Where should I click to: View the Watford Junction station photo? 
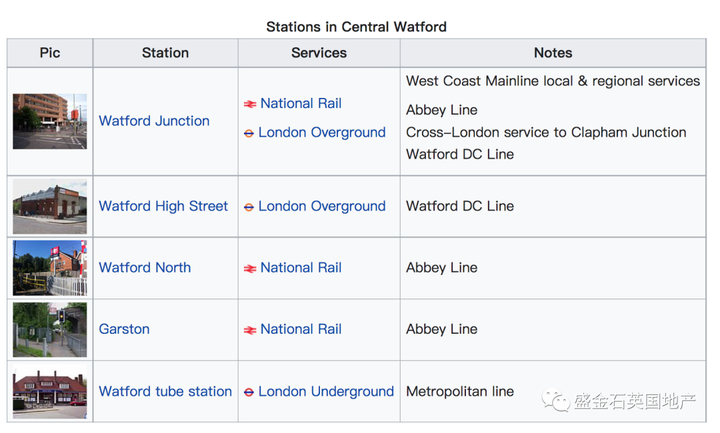click(x=50, y=121)
